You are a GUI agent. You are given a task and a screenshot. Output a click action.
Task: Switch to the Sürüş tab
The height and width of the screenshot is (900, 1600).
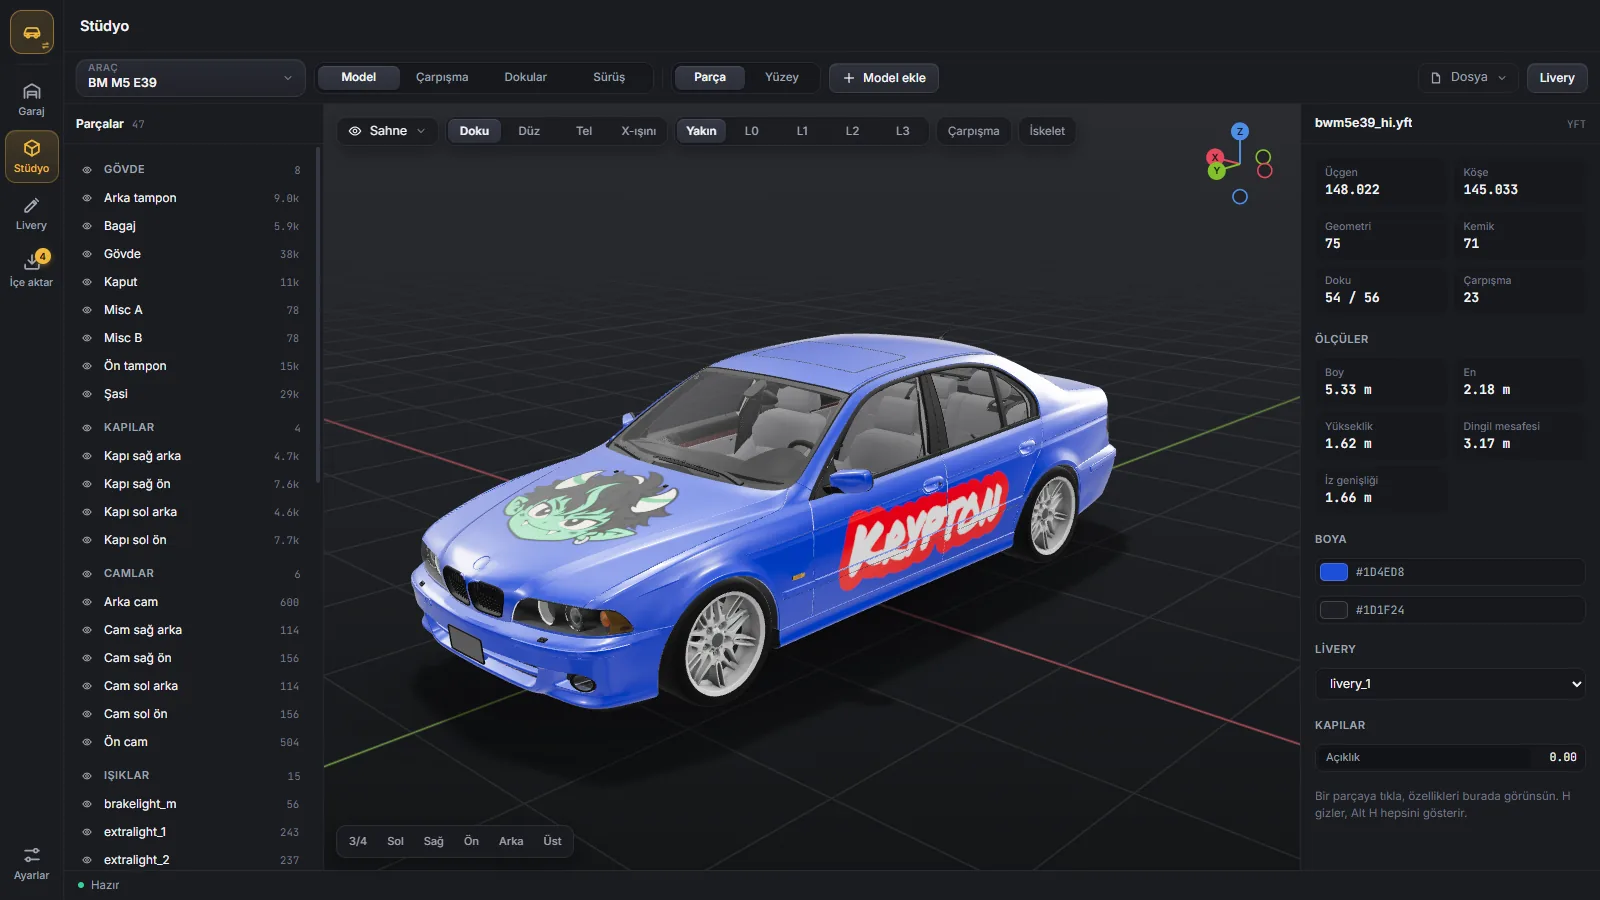coord(609,77)
